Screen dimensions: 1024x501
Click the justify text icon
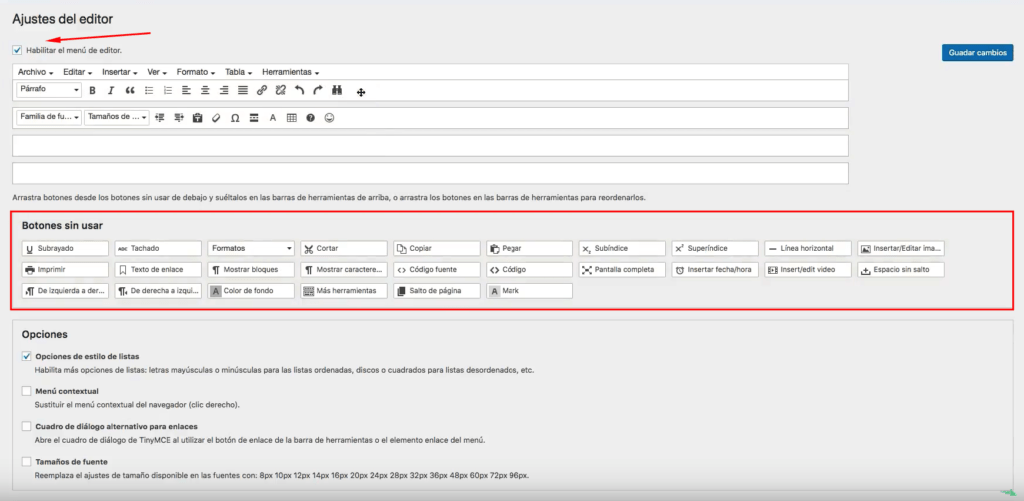[x=243, y=91]
